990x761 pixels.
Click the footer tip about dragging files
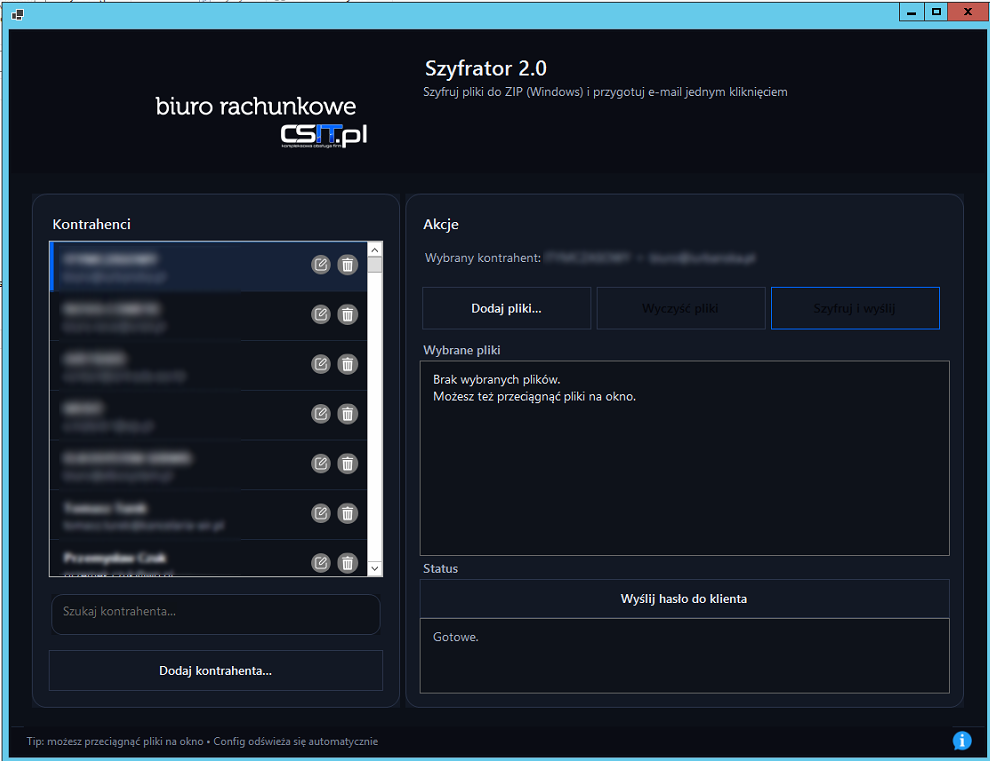tap(202, 741)
